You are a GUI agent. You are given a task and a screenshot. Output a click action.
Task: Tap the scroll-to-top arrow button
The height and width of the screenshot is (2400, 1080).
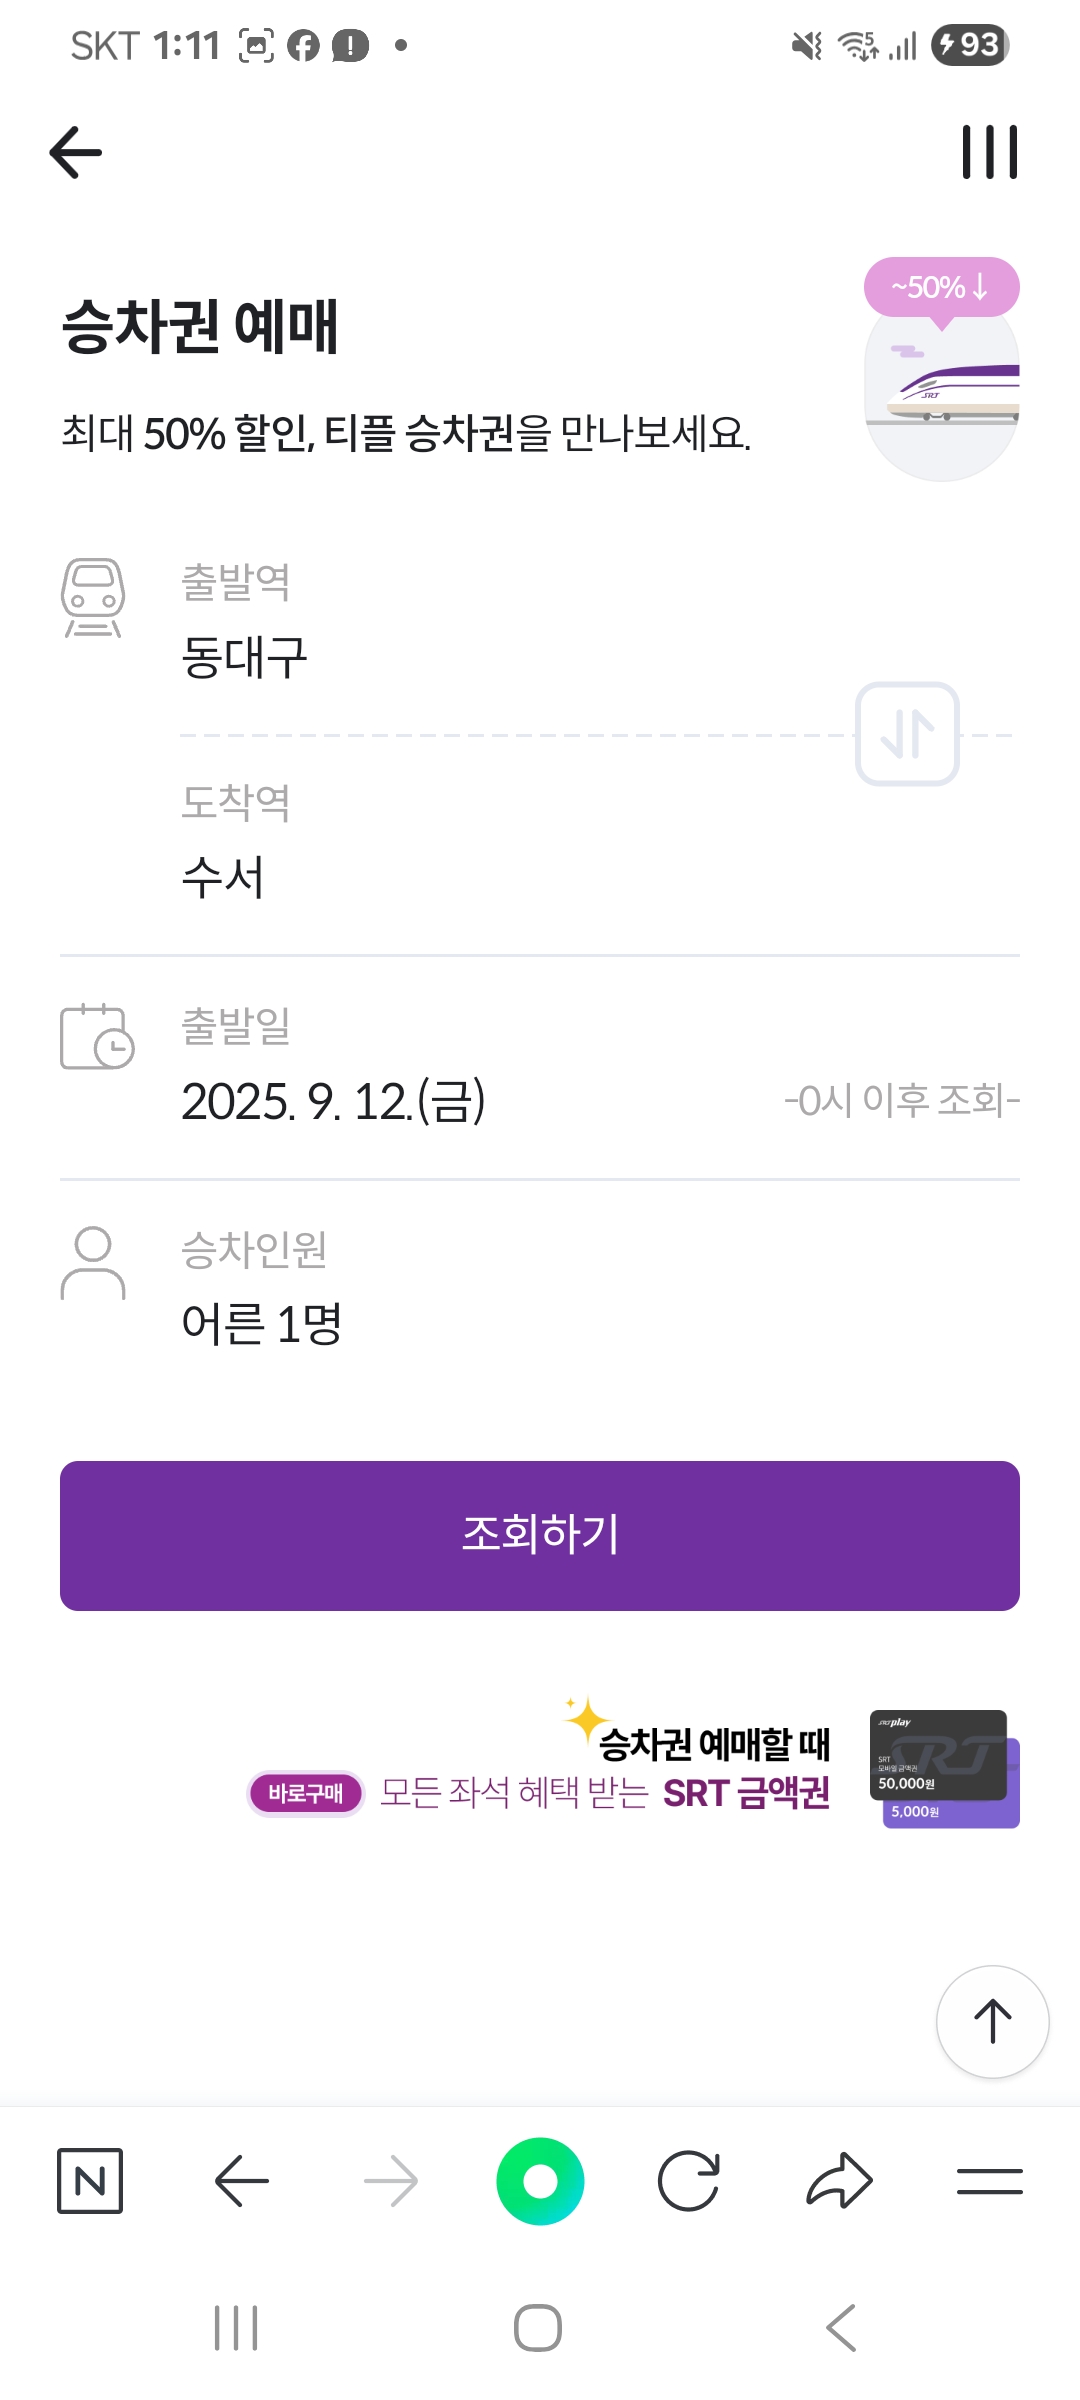[992, 2021]
